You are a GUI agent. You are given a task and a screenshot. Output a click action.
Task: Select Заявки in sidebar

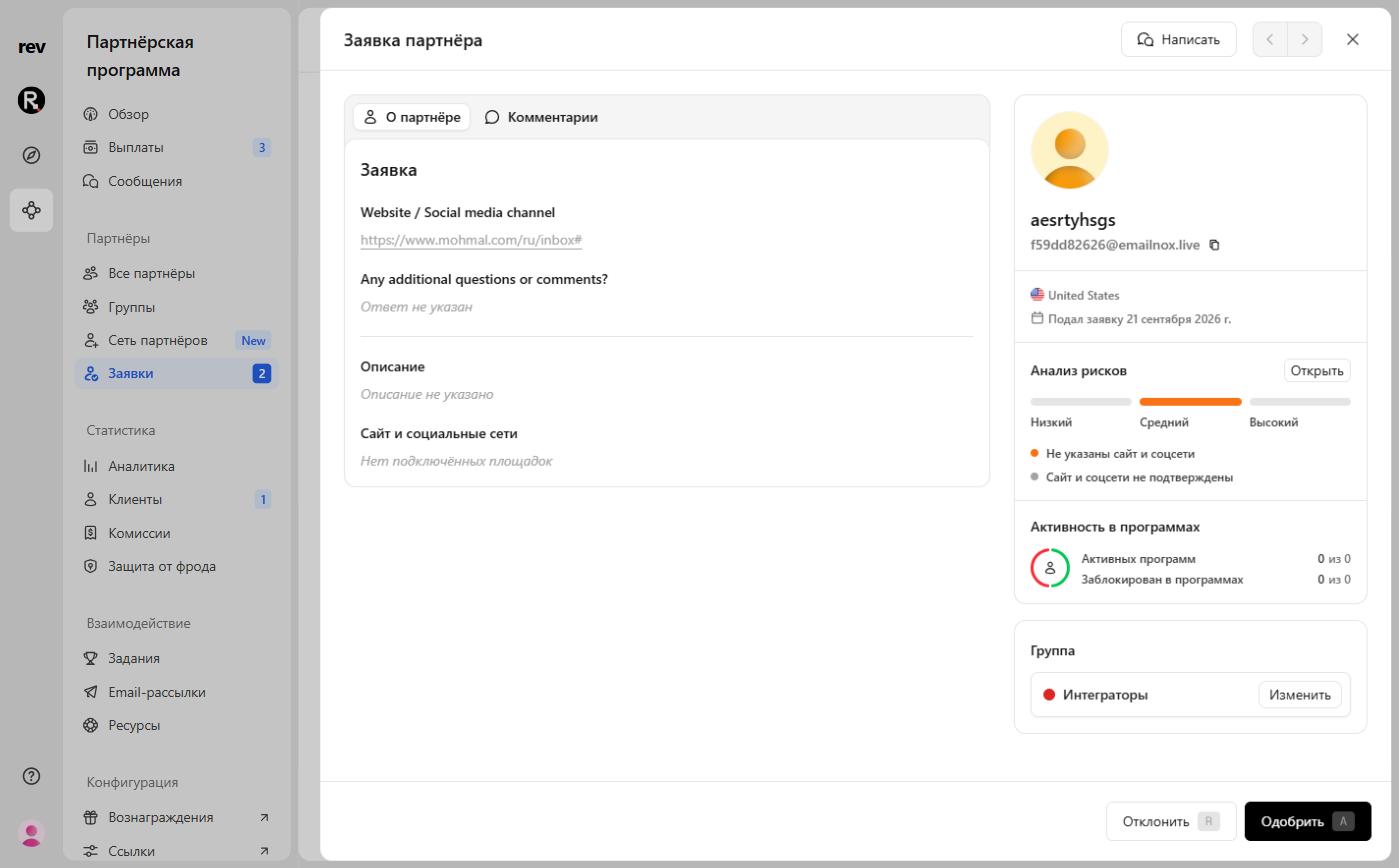176,373
